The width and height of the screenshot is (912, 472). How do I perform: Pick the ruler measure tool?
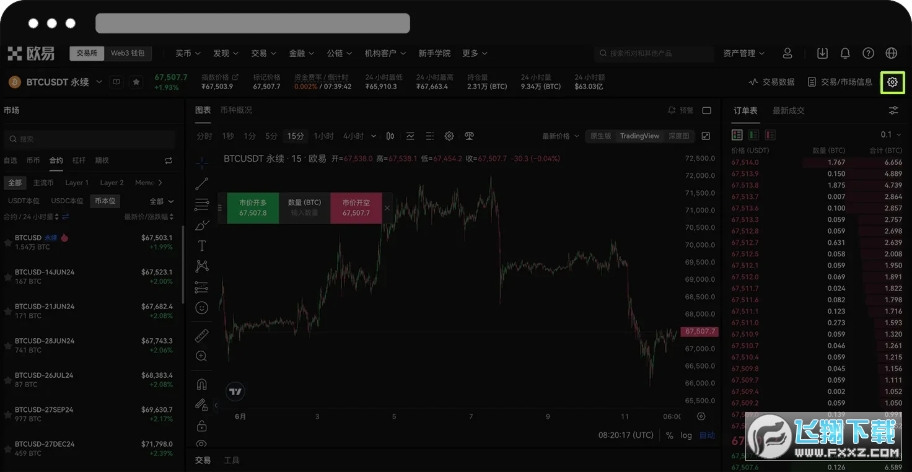(x=202, y=335)
